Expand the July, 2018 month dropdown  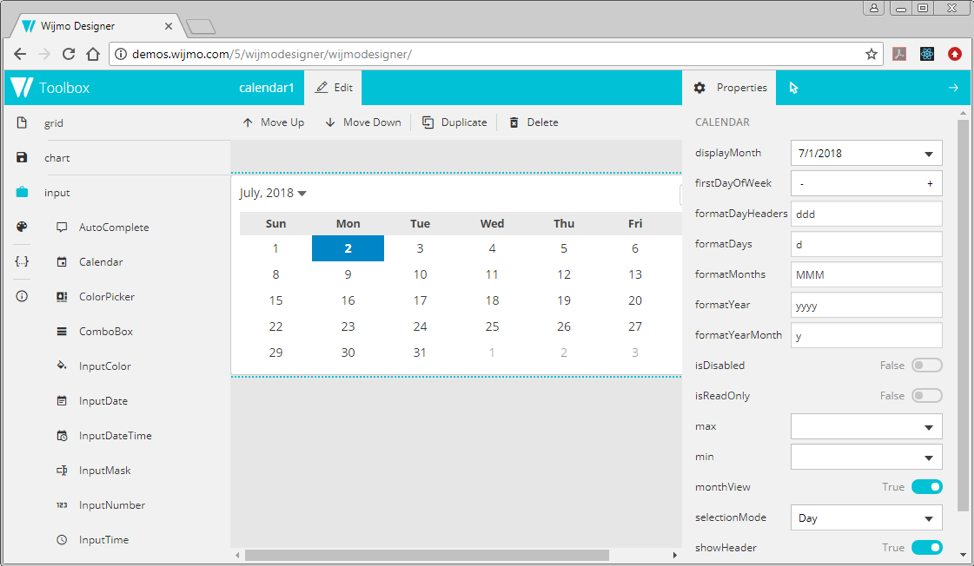[273, 193]
